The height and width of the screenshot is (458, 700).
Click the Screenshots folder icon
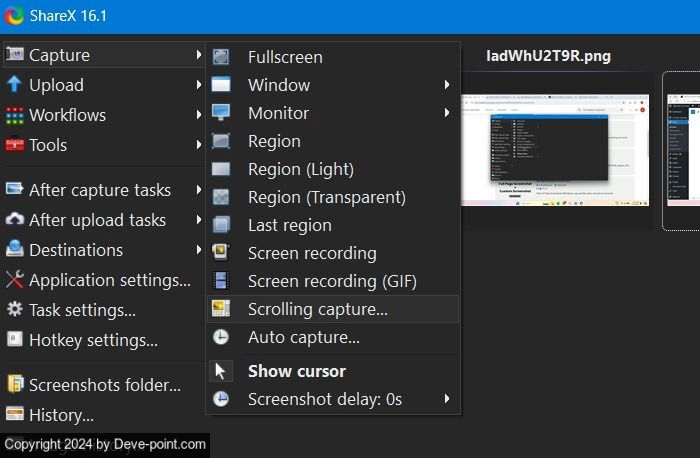(x=15, y=385)
